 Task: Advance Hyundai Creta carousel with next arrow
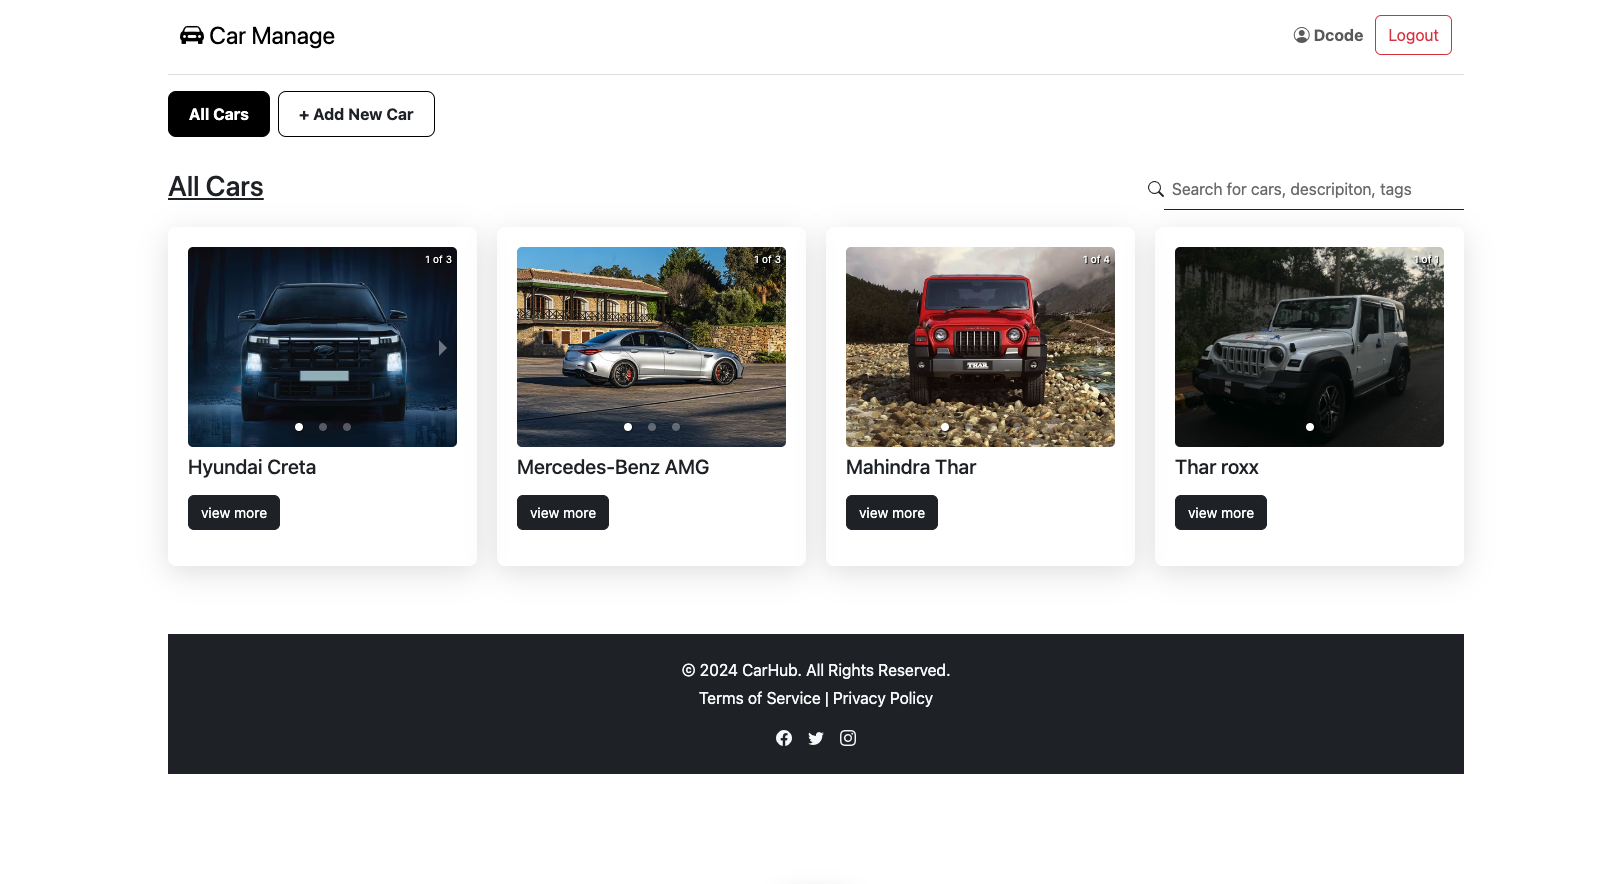tap(442, 348)
